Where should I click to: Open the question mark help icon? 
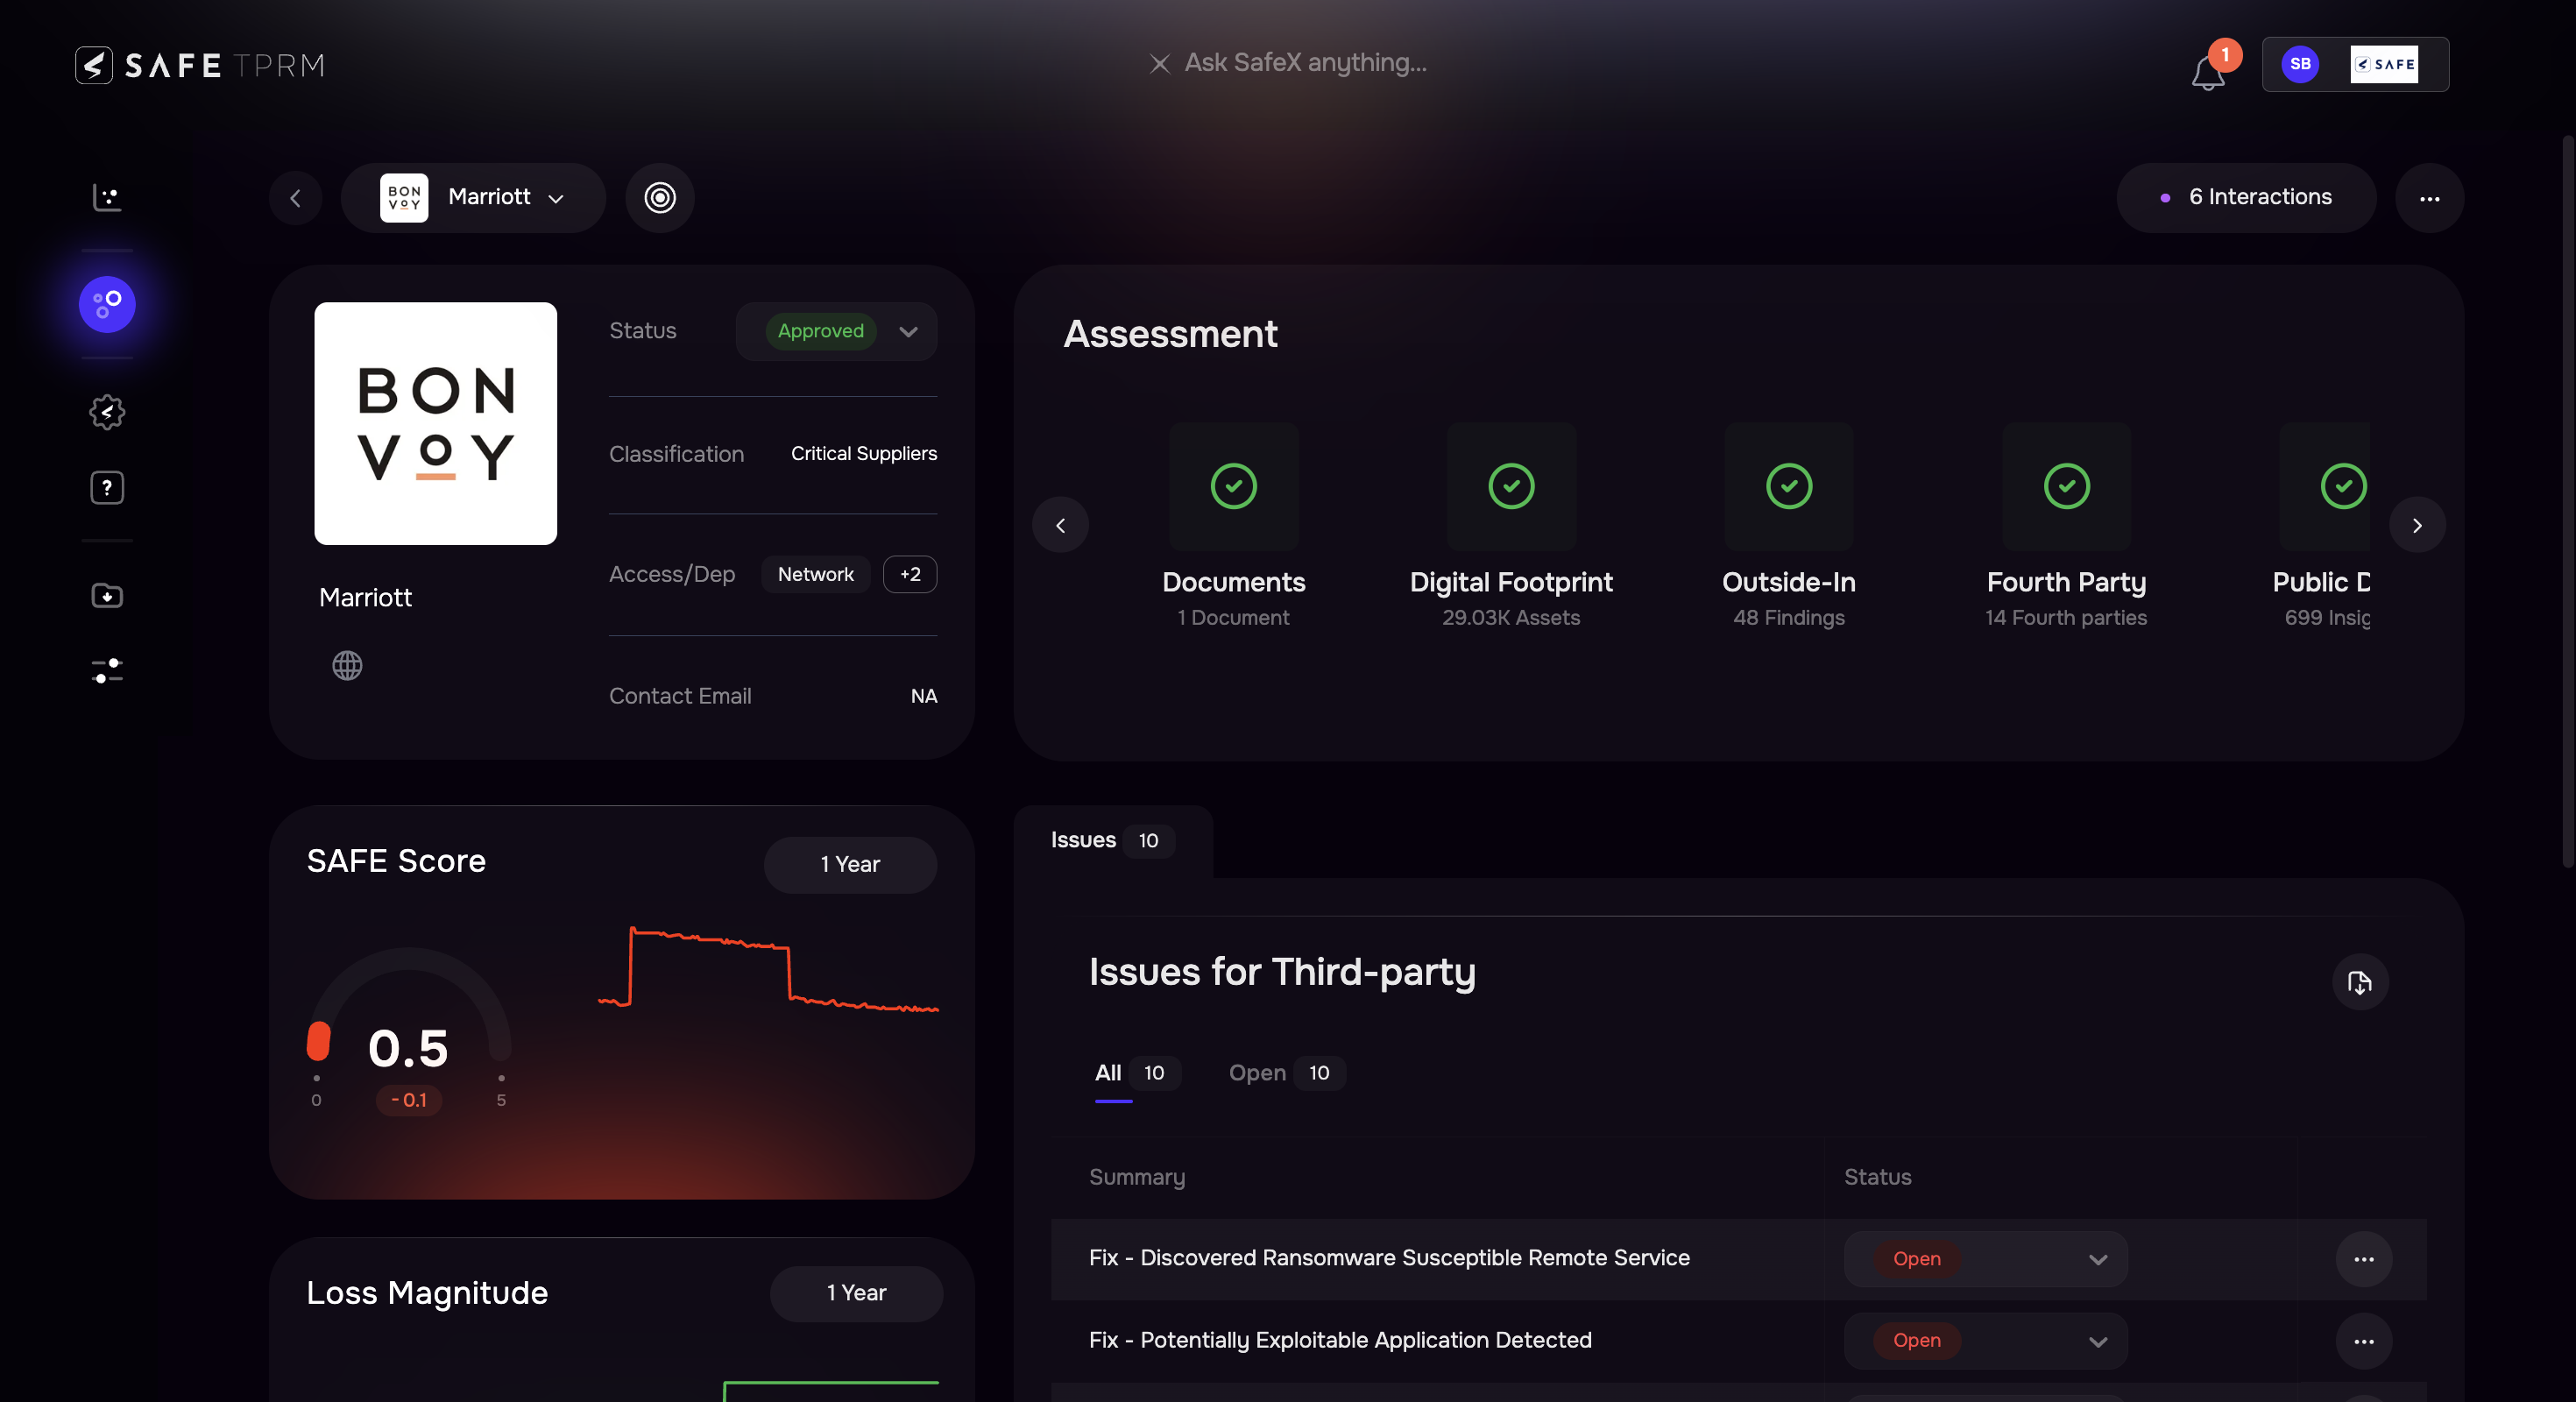[107, 488]
